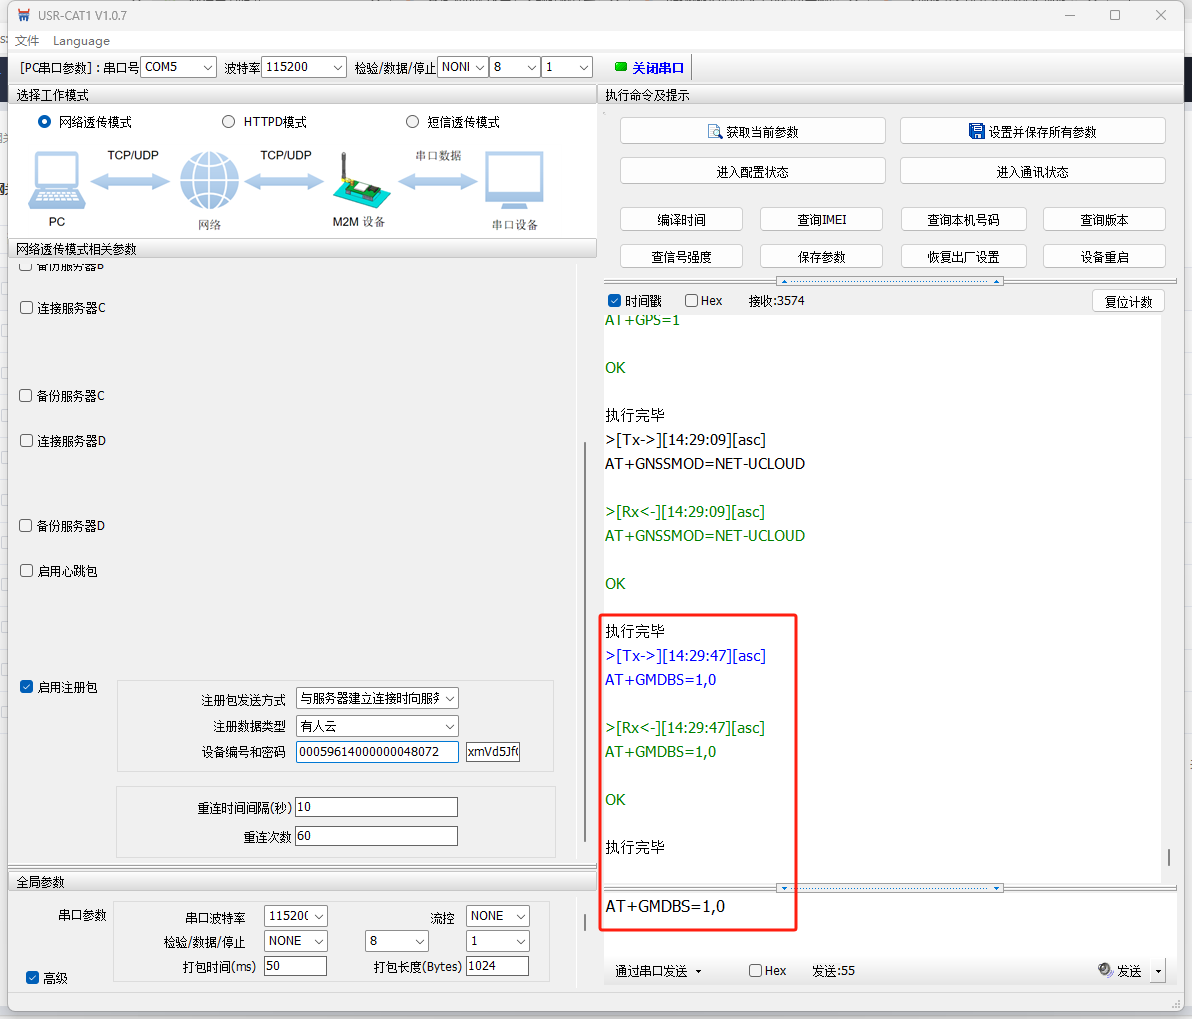This screenshot has width=1192, height=1019.
Task: Click the green close serial port icon
Action: click(621, 67)
